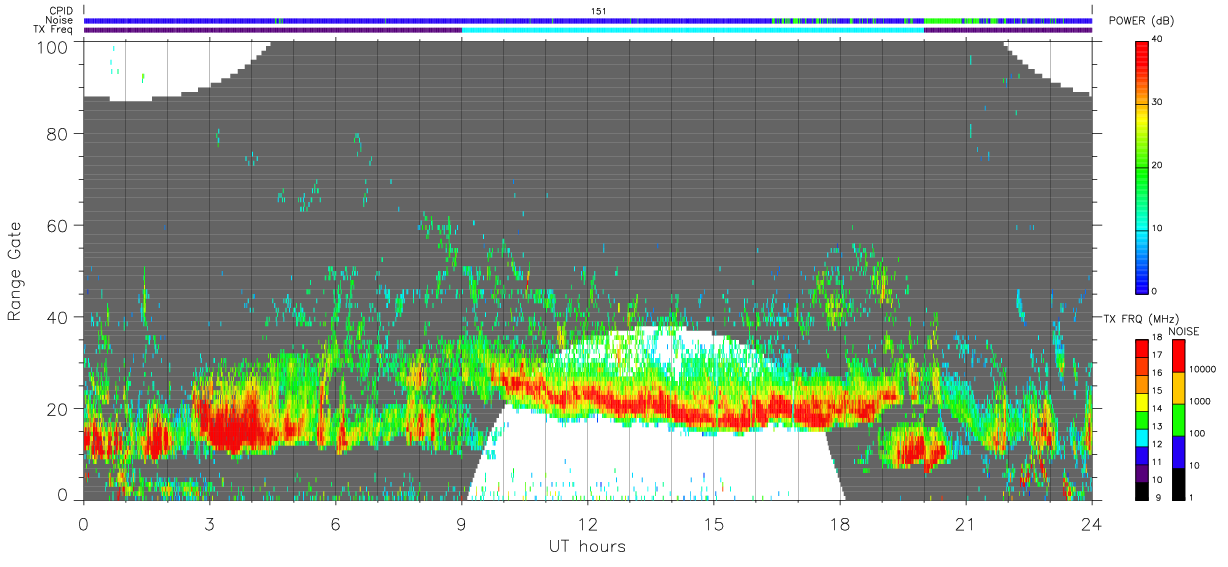This screenshot has height=567, width=1228.
Task: Click the 10 tick on the POWER colorbar
Action: coord(1159,228)
